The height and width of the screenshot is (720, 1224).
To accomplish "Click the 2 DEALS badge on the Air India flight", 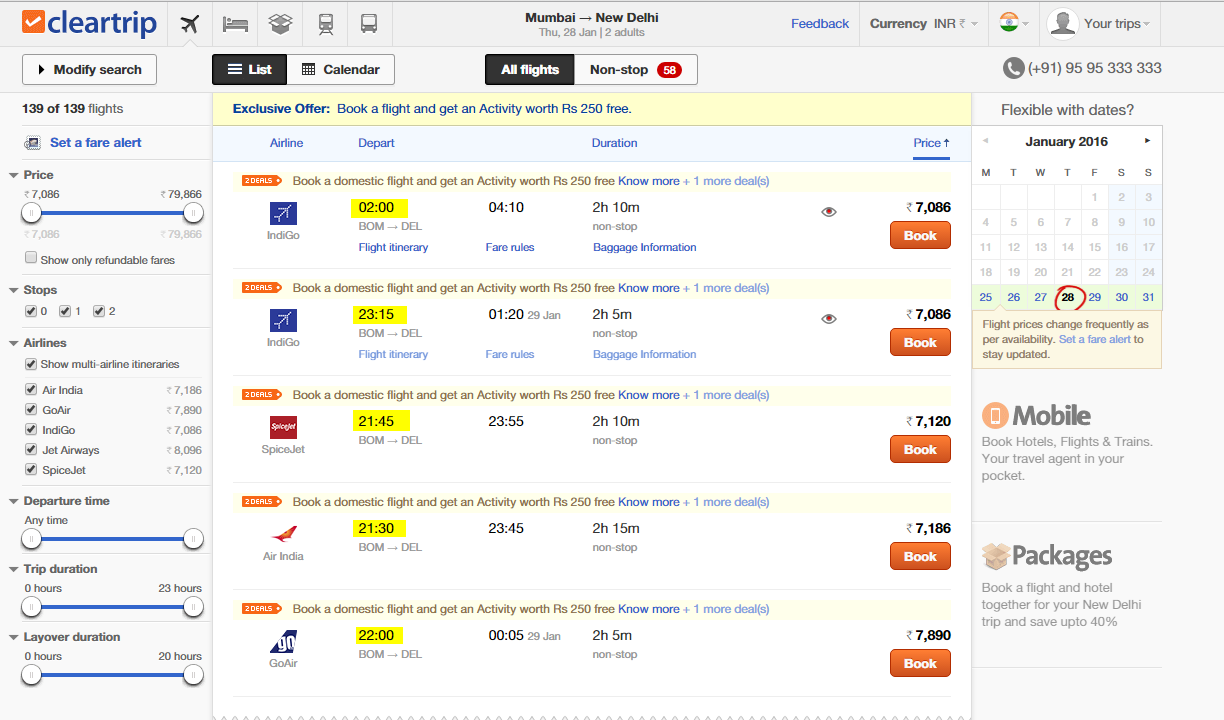I will pos(262,502).
